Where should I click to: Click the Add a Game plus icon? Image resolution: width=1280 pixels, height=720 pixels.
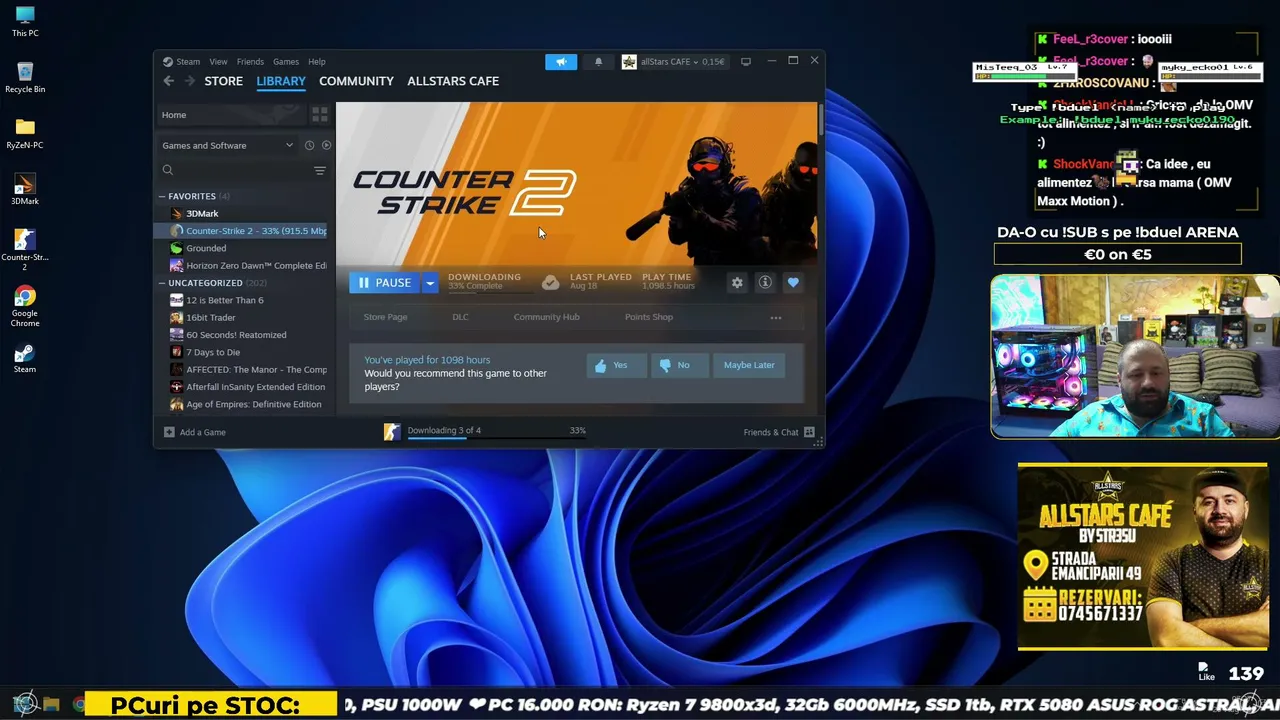pyautogui.click(x=169, y=432)
